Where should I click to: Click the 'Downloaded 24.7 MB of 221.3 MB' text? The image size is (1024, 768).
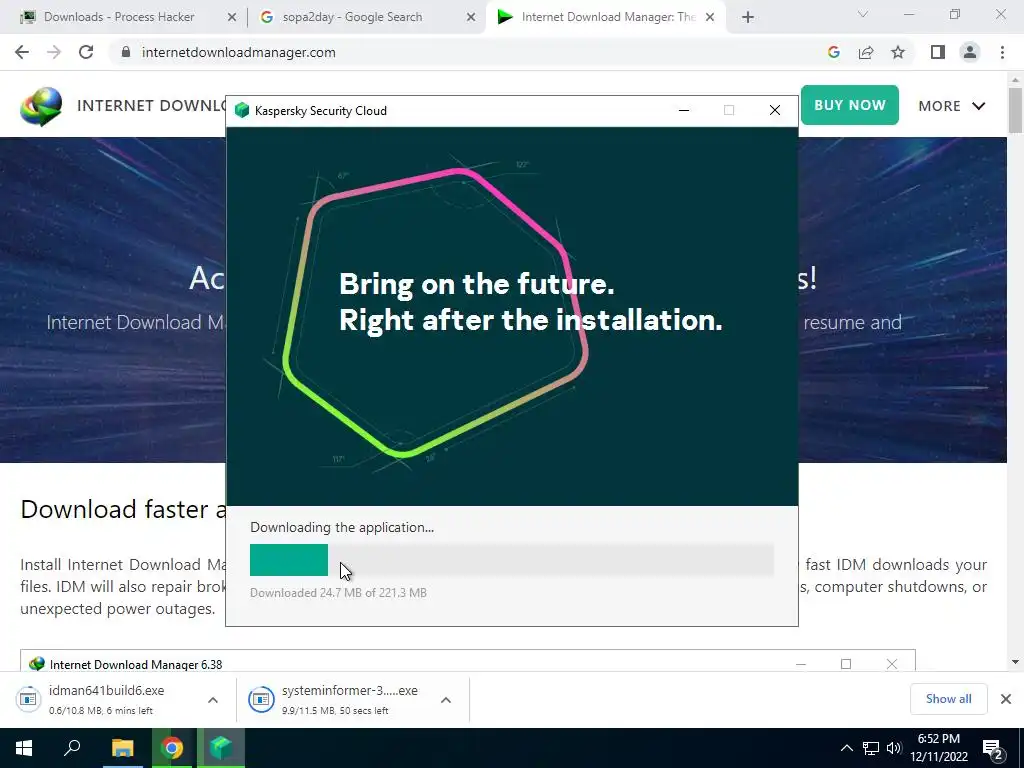point(338,593)
